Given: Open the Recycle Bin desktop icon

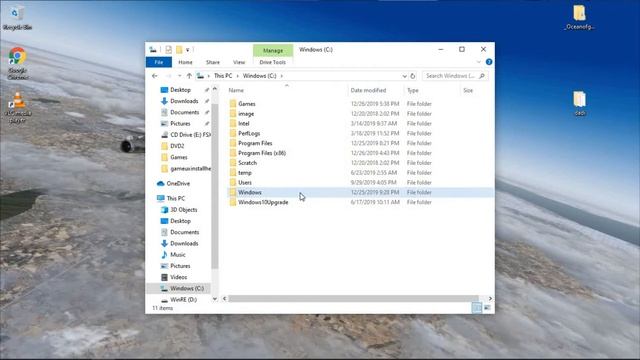Looking at the screenshot, I should point(17,18).
